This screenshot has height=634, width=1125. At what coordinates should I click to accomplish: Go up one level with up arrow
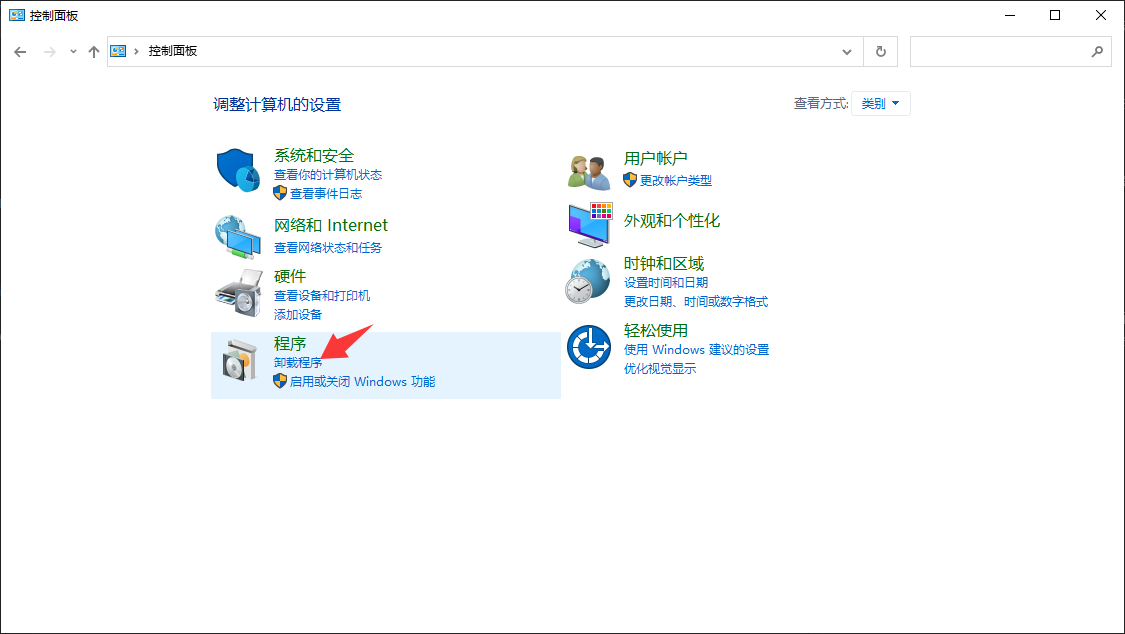pos(94,51)
